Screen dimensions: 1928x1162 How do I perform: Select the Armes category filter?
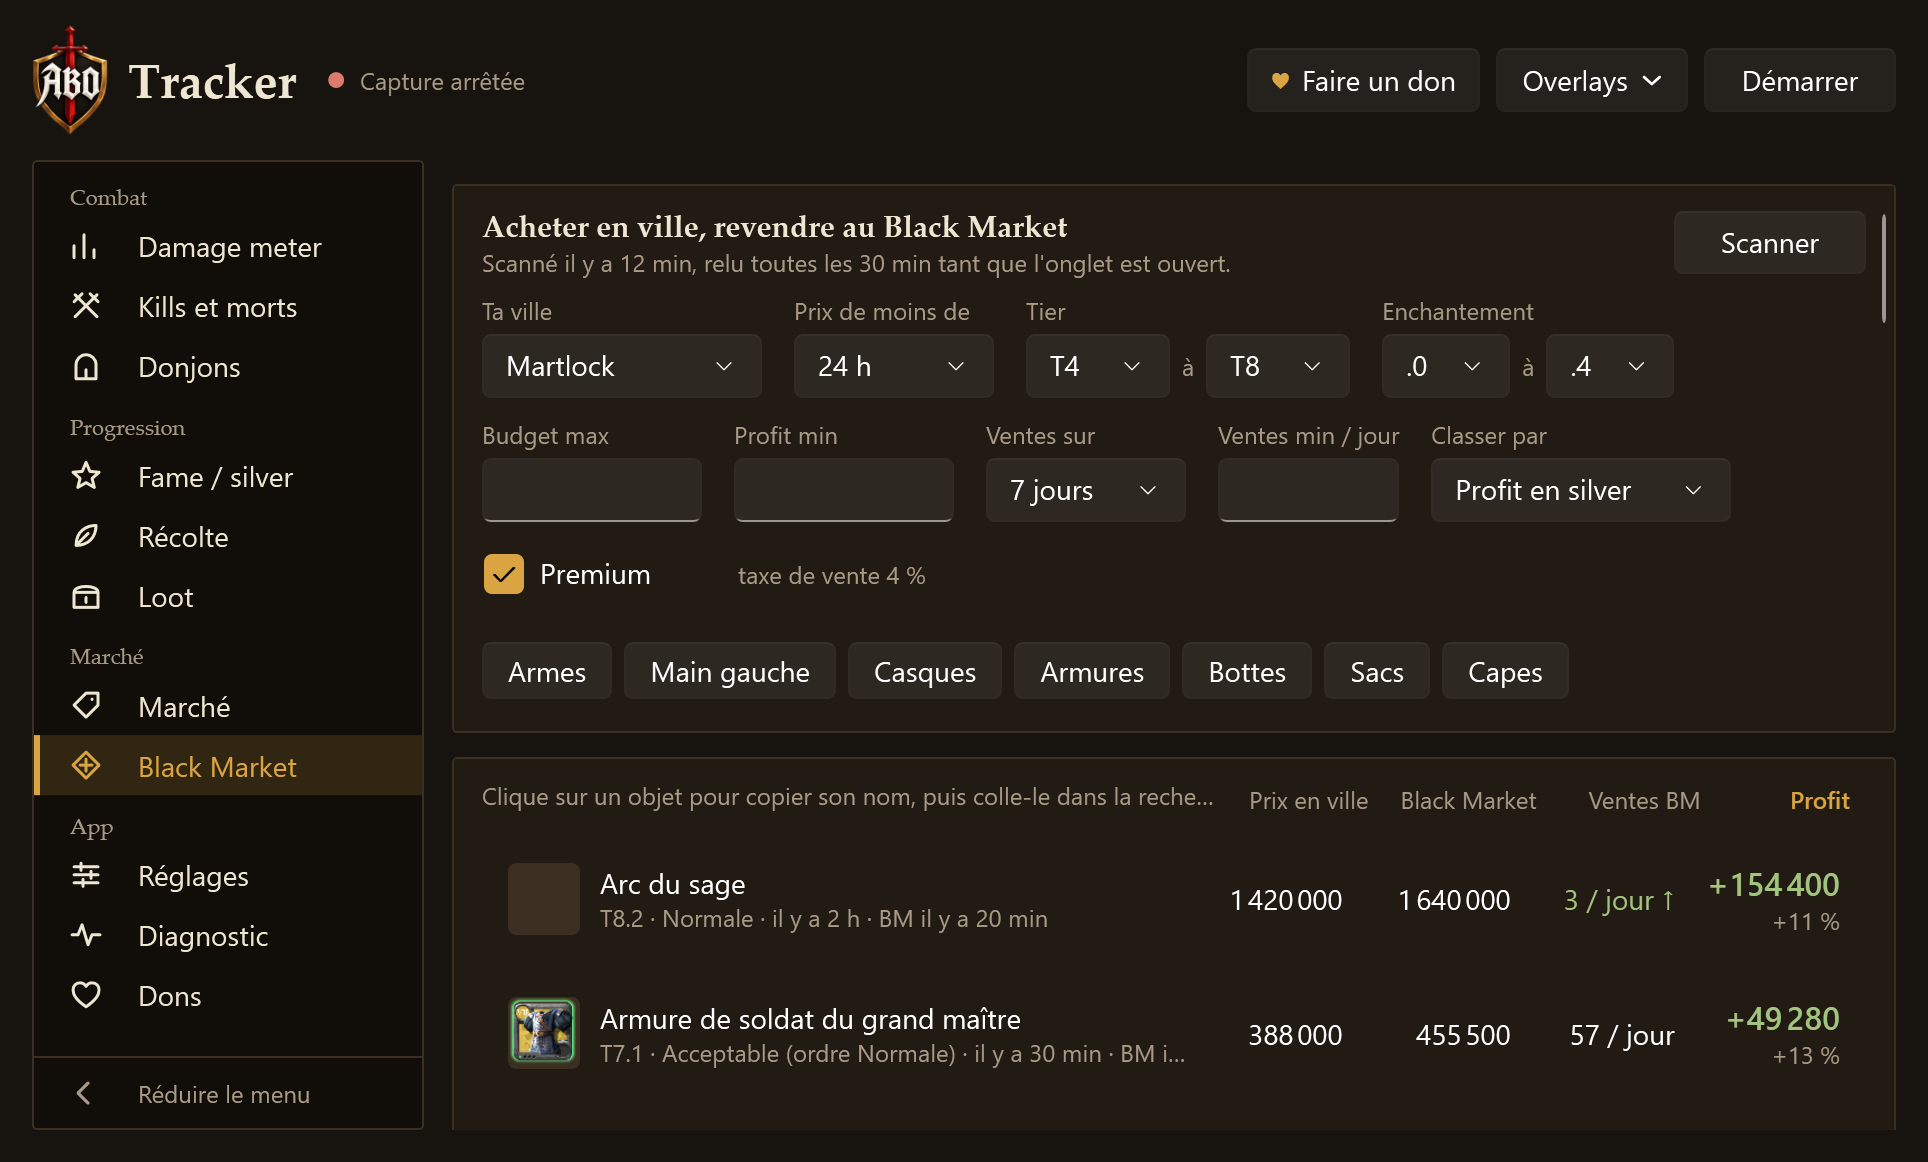click(547, 671)
